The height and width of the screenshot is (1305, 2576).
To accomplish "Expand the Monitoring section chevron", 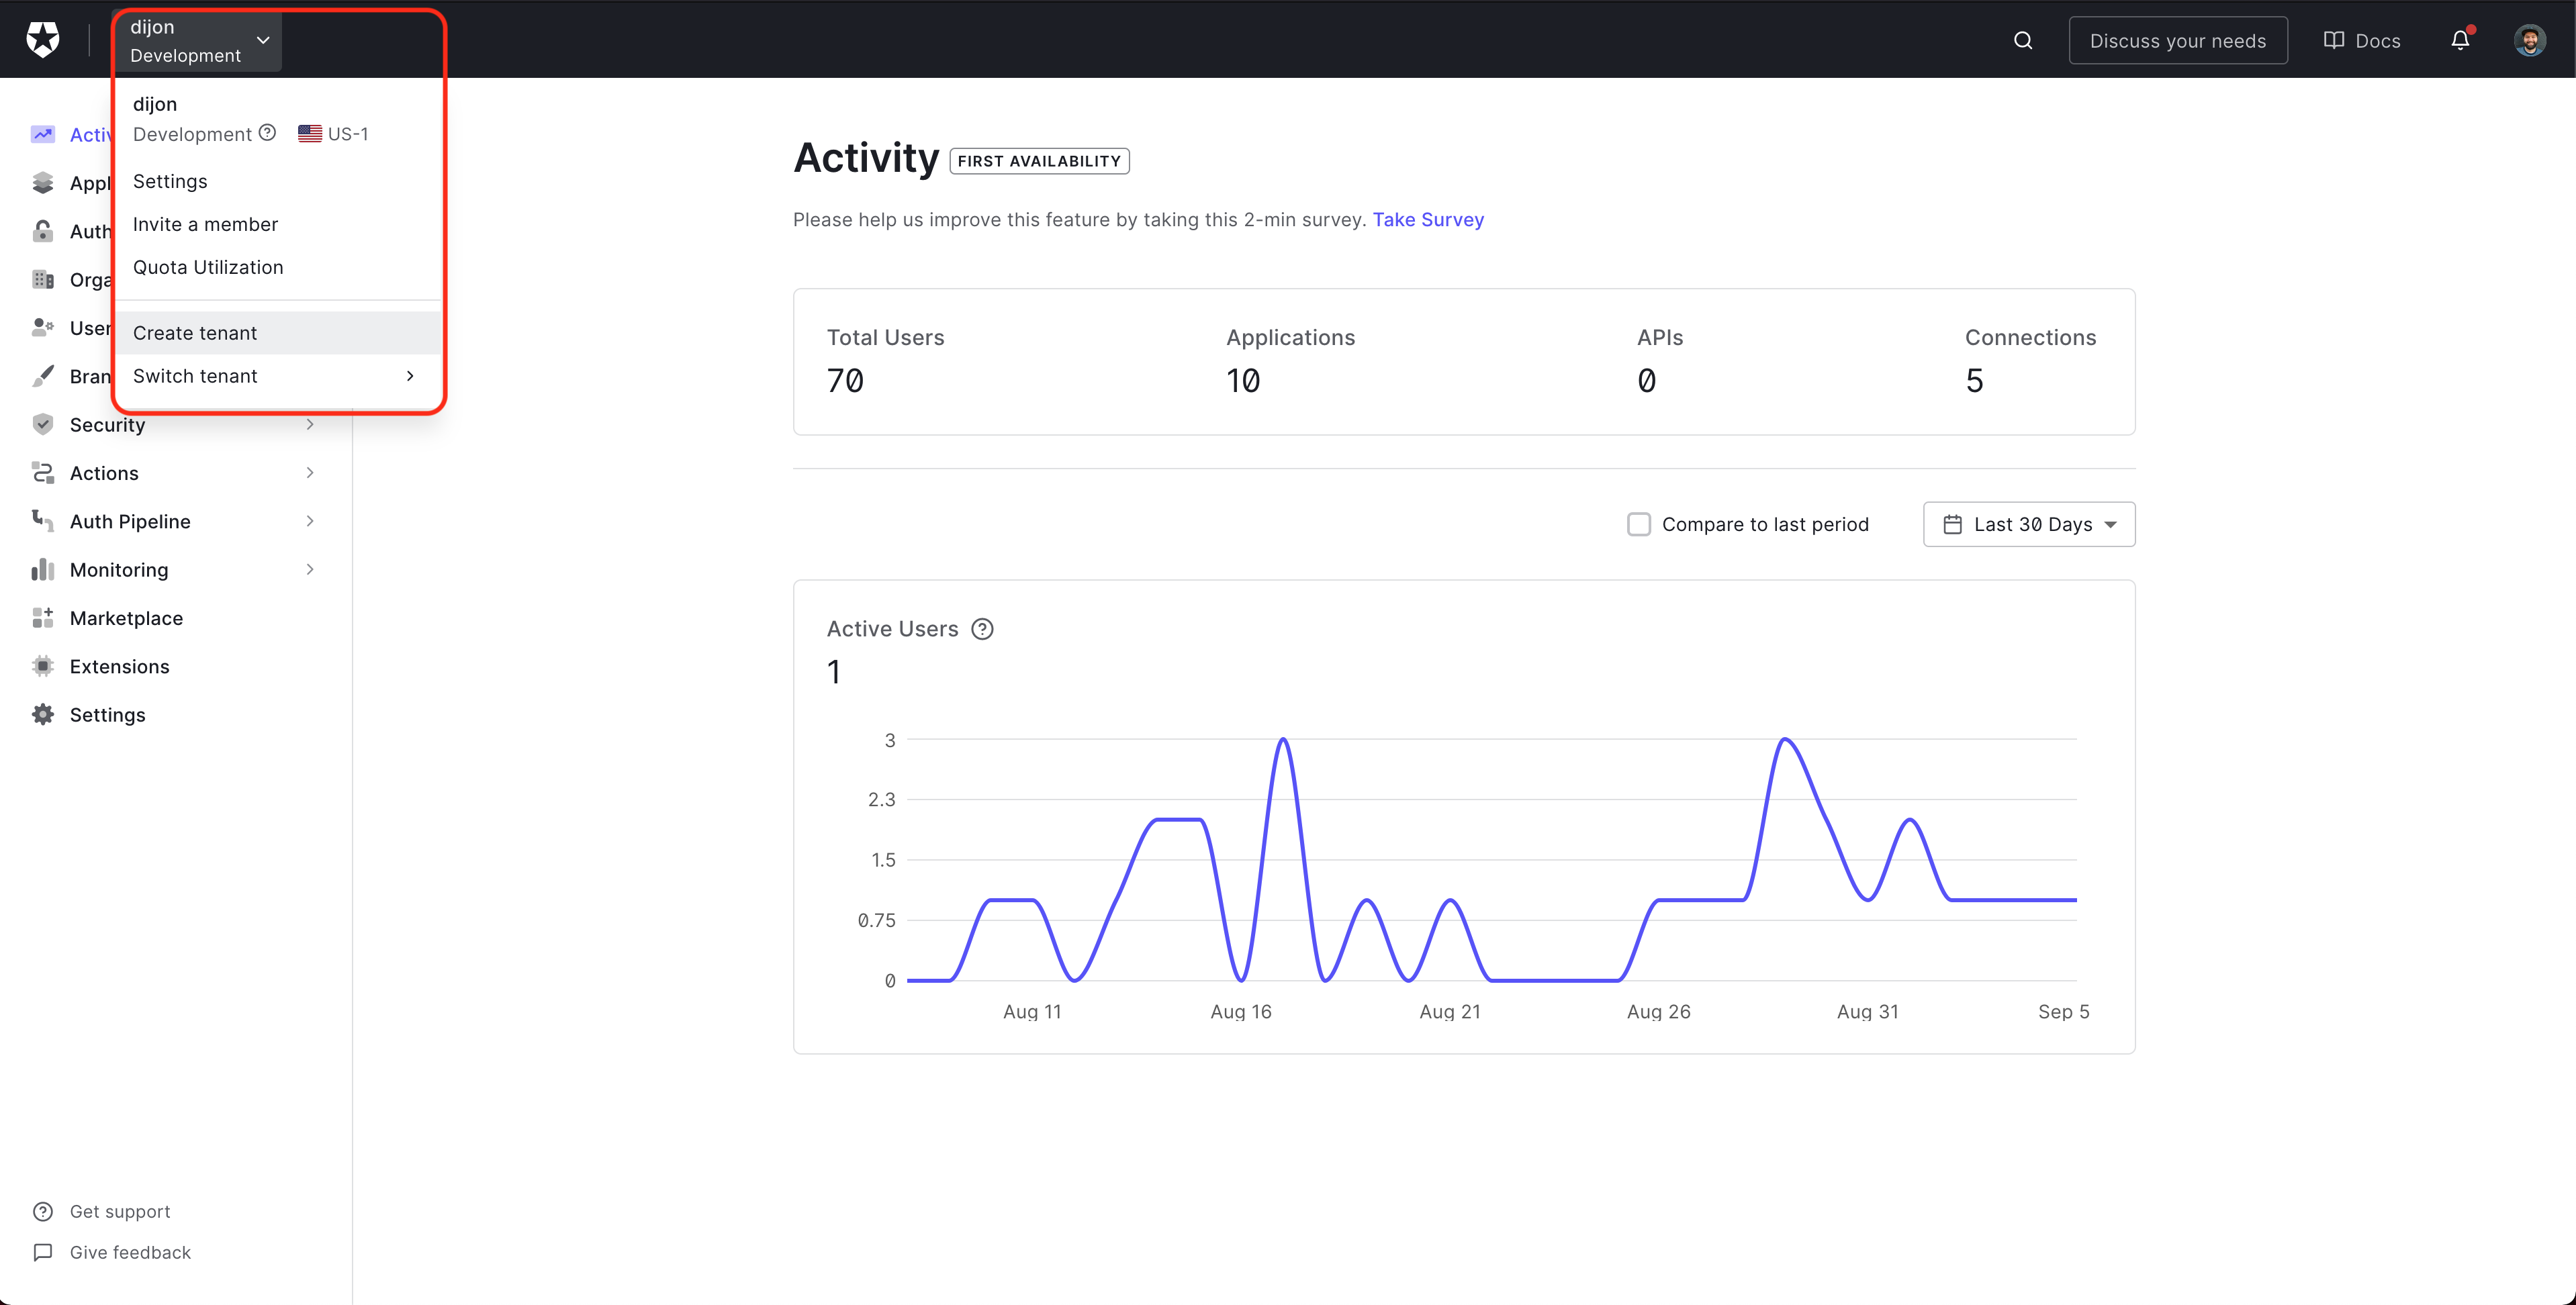I will point(310,569).
